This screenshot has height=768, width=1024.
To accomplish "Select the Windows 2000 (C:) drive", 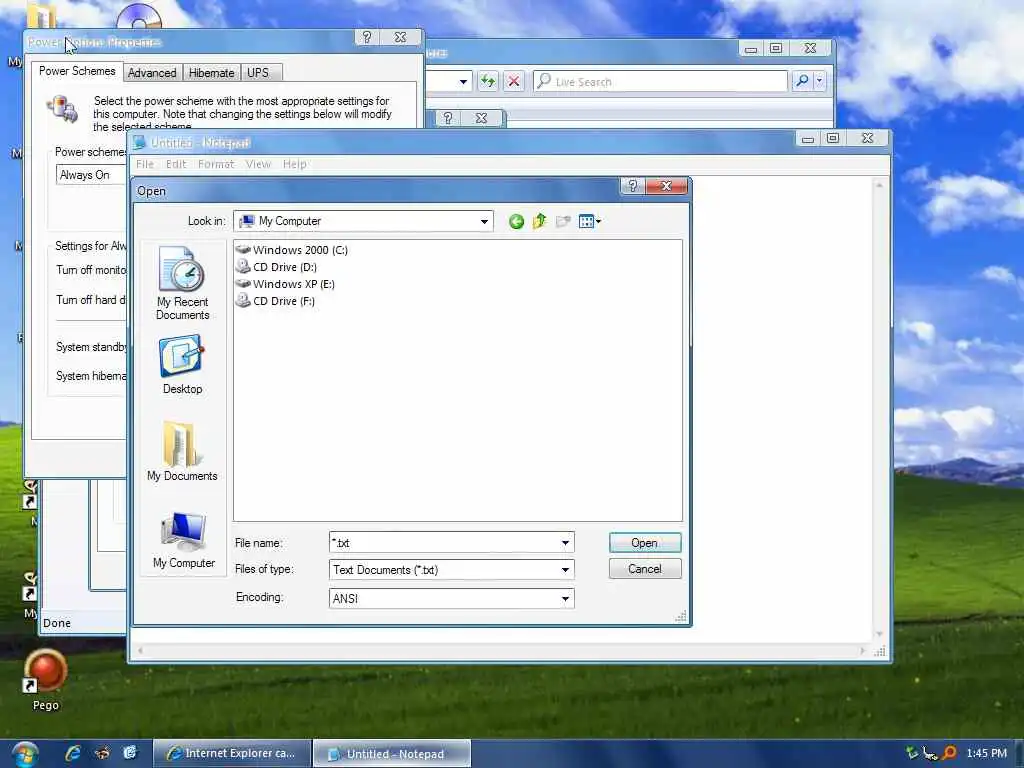I will [x=292, y=250].
